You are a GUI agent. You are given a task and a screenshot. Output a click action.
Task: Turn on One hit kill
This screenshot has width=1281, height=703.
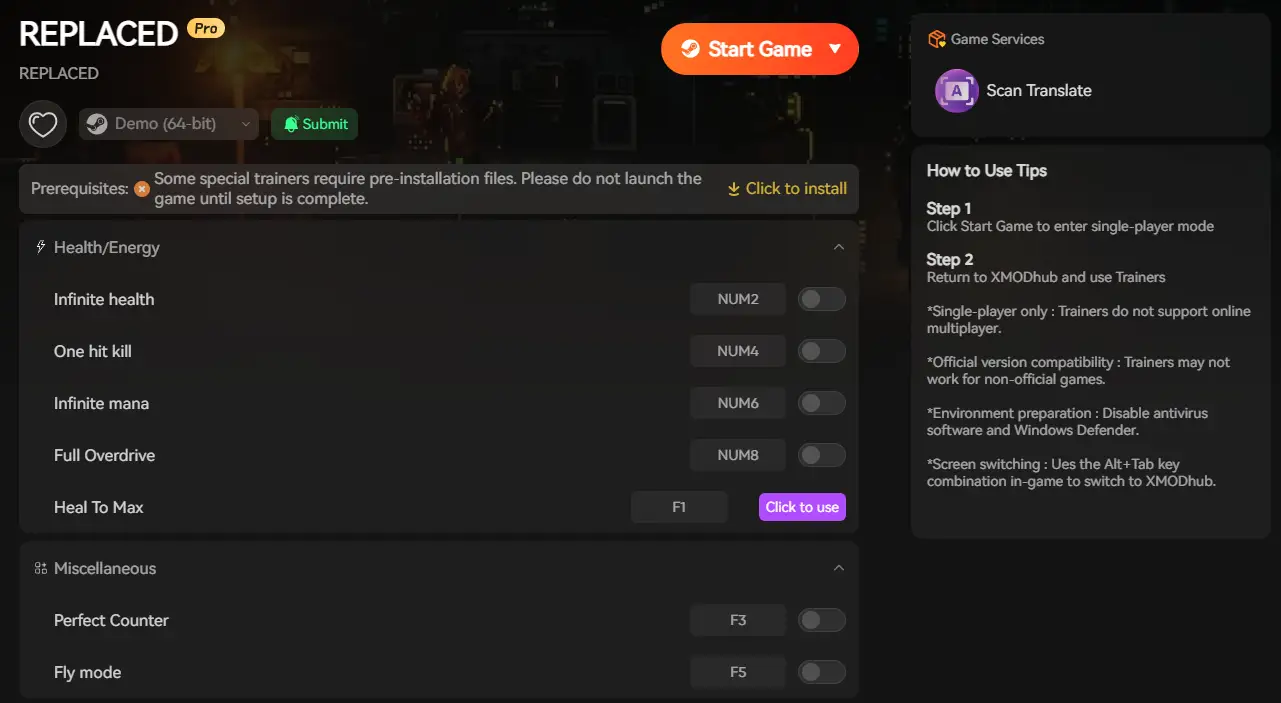(x=821, y=351)
